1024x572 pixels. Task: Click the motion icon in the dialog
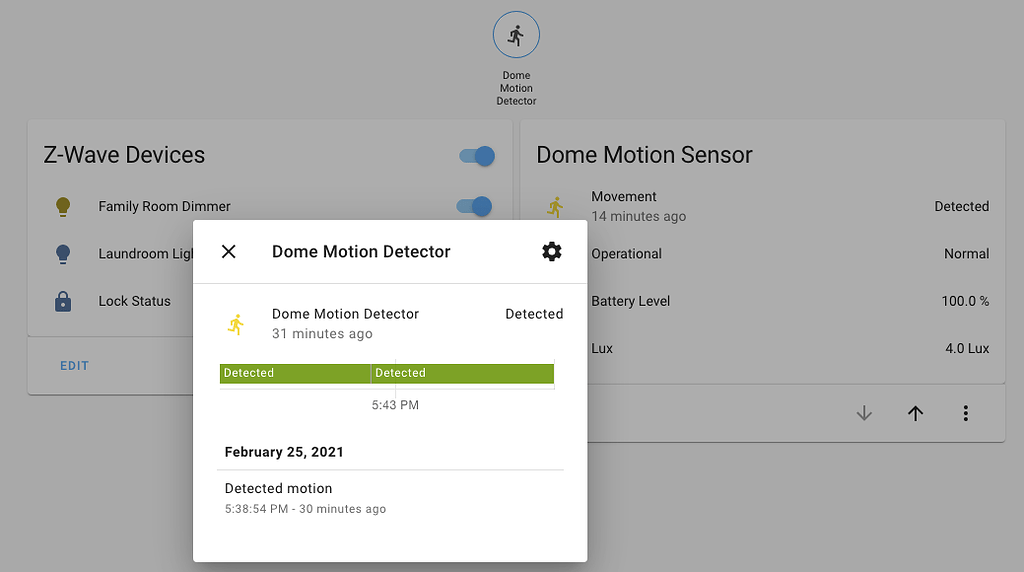coord(236,323)
